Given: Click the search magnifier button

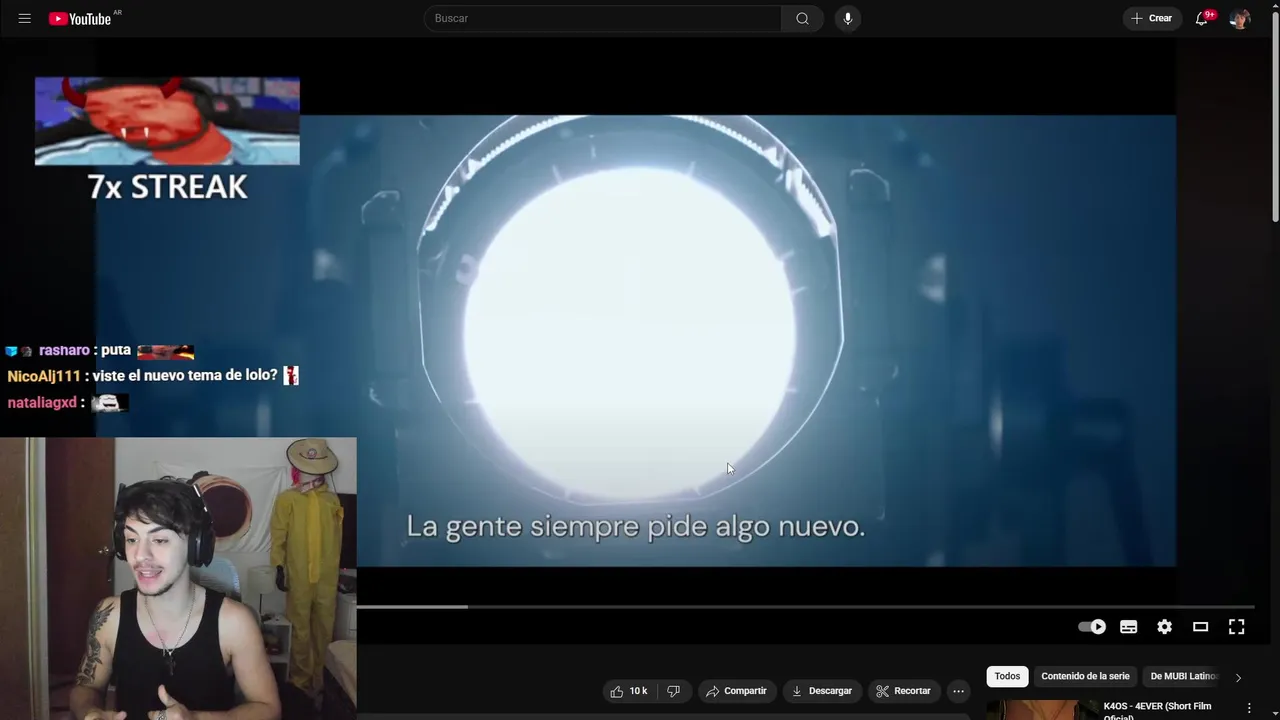Looking at the screenshot, I should coord(802,18).
